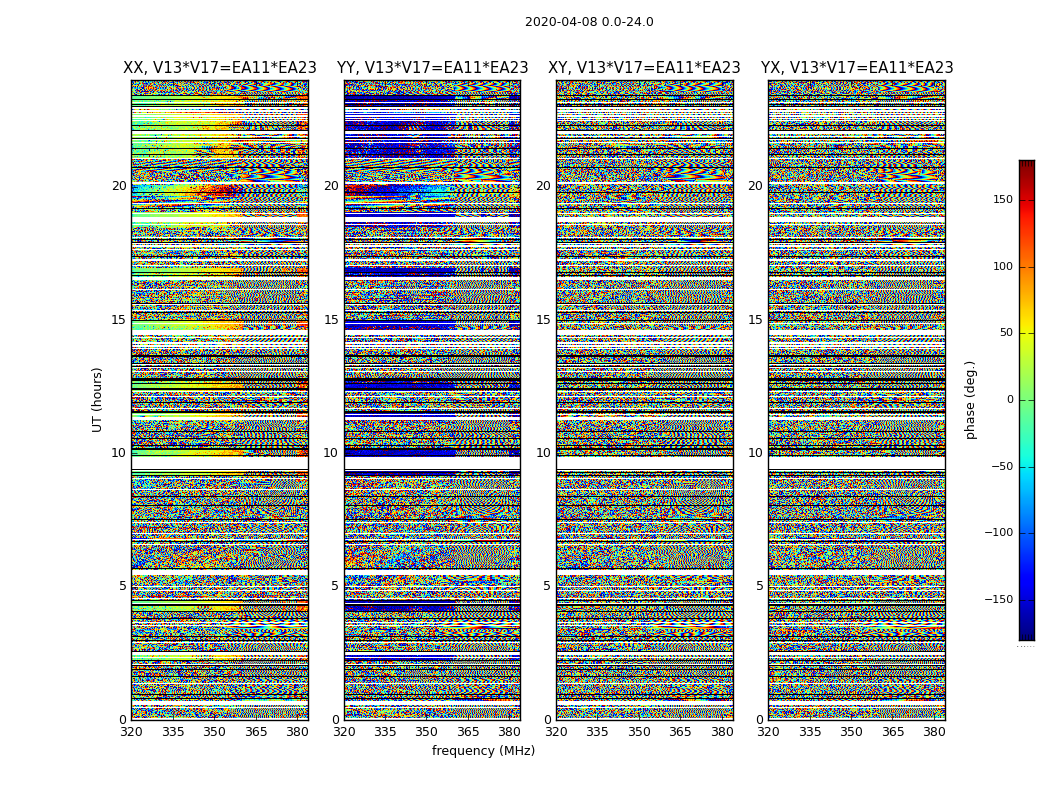1050x800 pixels.
Task: Click the UT tick 10 beside the XX panel
Action: click(x=118, y=453)
